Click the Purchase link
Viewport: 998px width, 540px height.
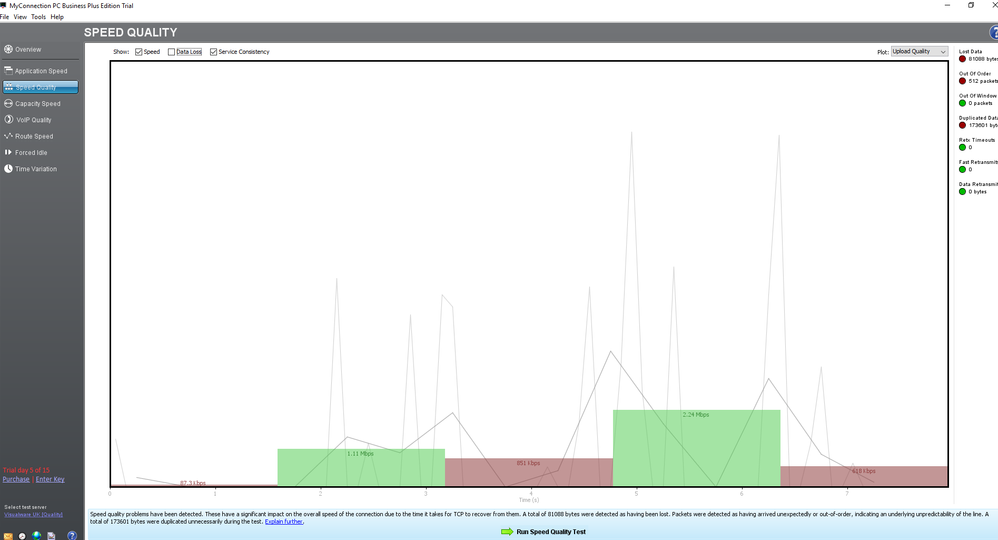pos(16,480)
